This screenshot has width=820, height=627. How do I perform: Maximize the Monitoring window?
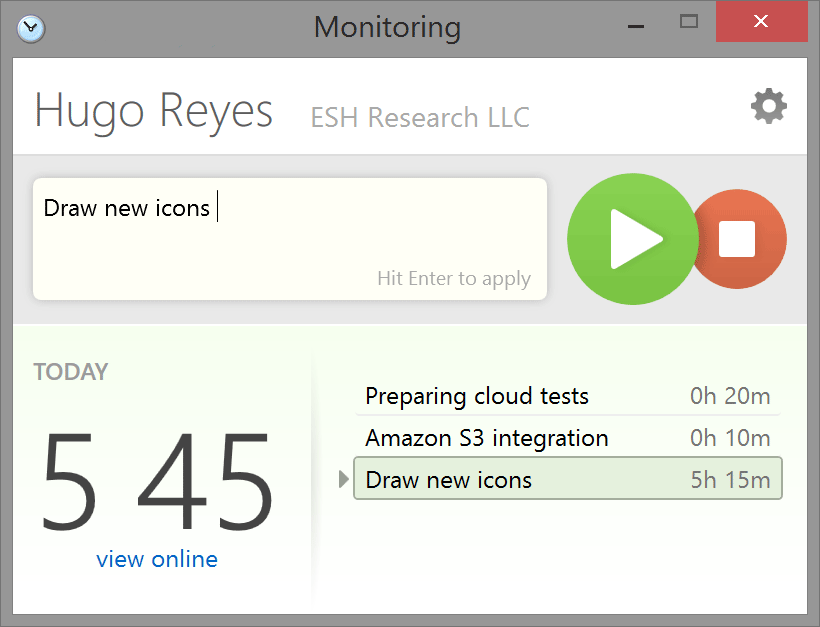click(x=689, y=21)
